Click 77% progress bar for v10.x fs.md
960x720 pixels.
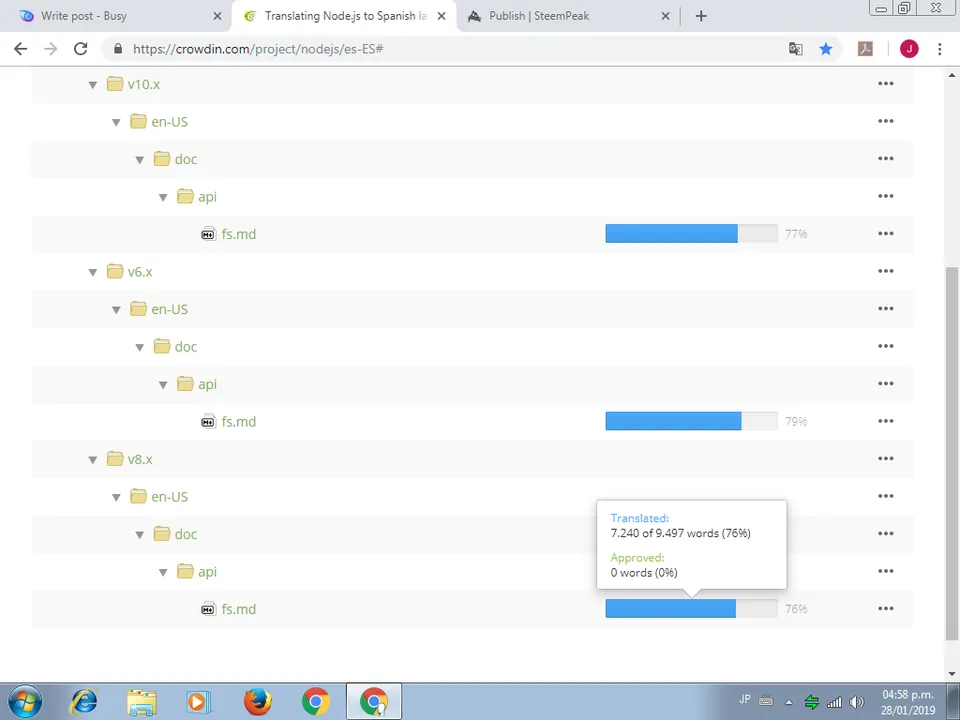click(691, 233)
